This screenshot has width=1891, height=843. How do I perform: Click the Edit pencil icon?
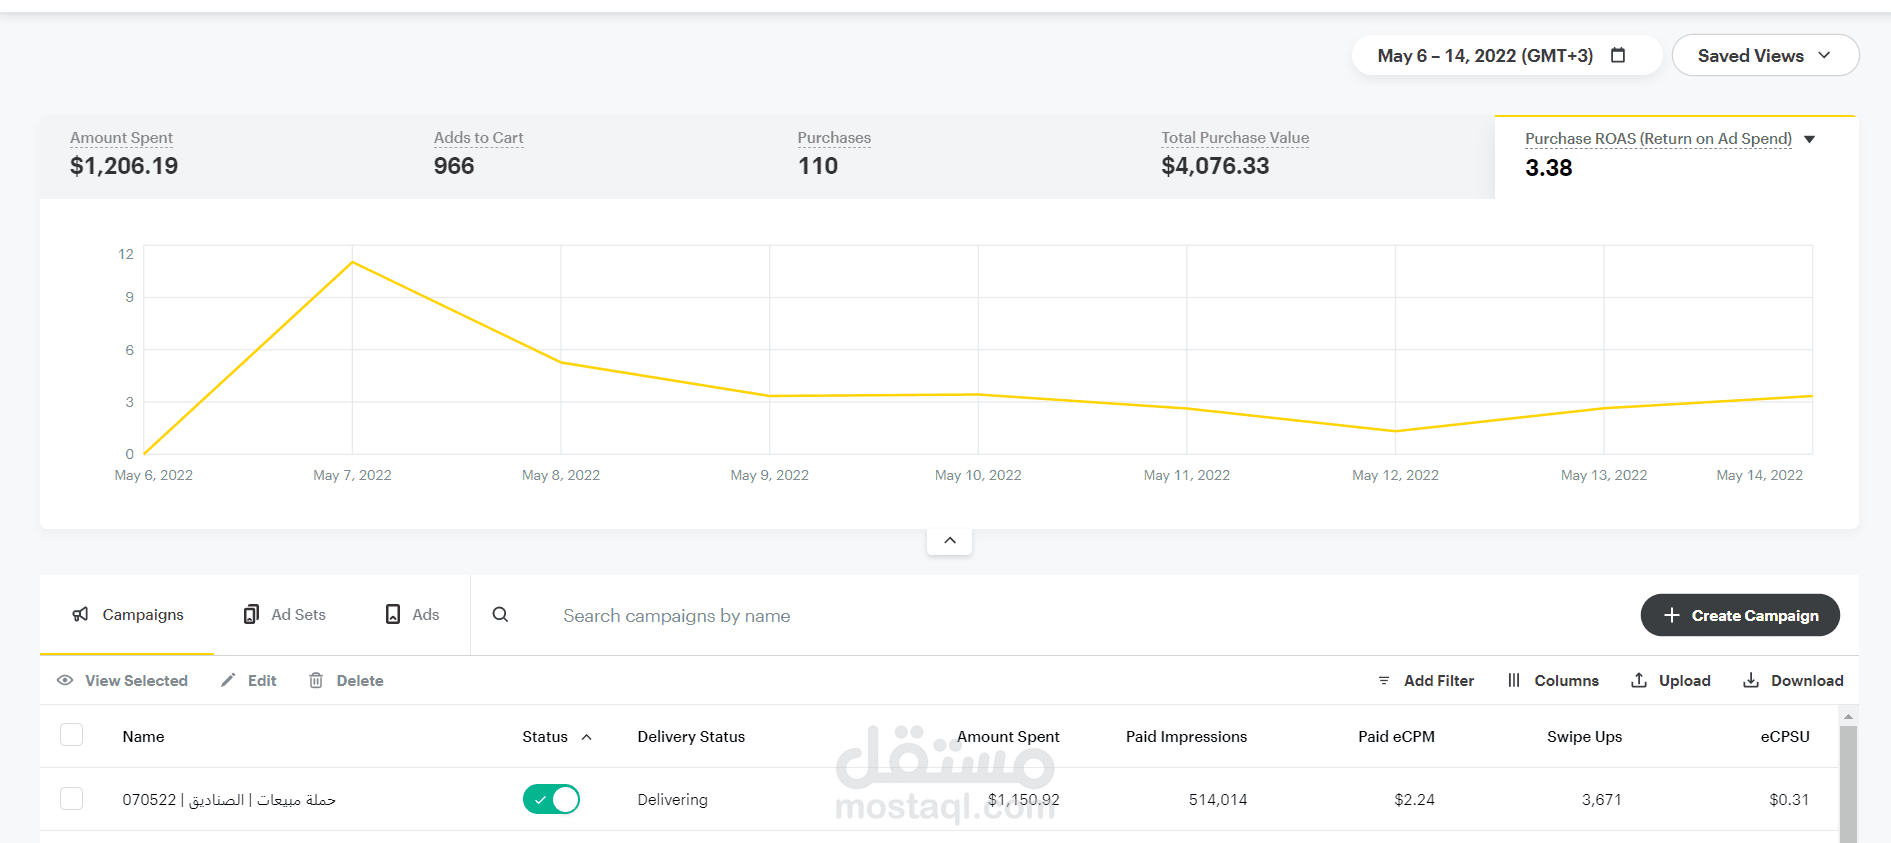click(x=229, y=680)
